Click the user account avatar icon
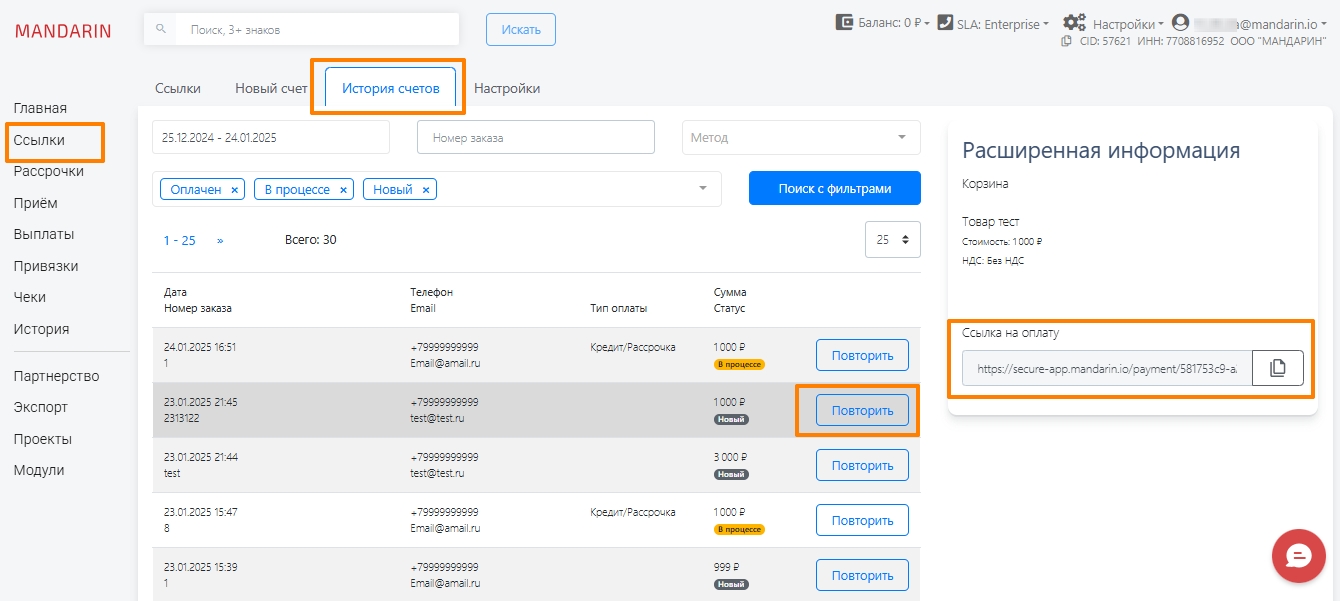1340x601 pixels. (1180, 22)
